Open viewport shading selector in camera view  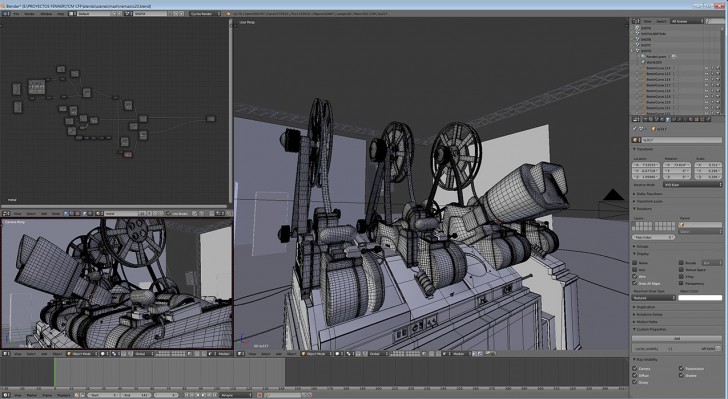click(x=104, y=353)
